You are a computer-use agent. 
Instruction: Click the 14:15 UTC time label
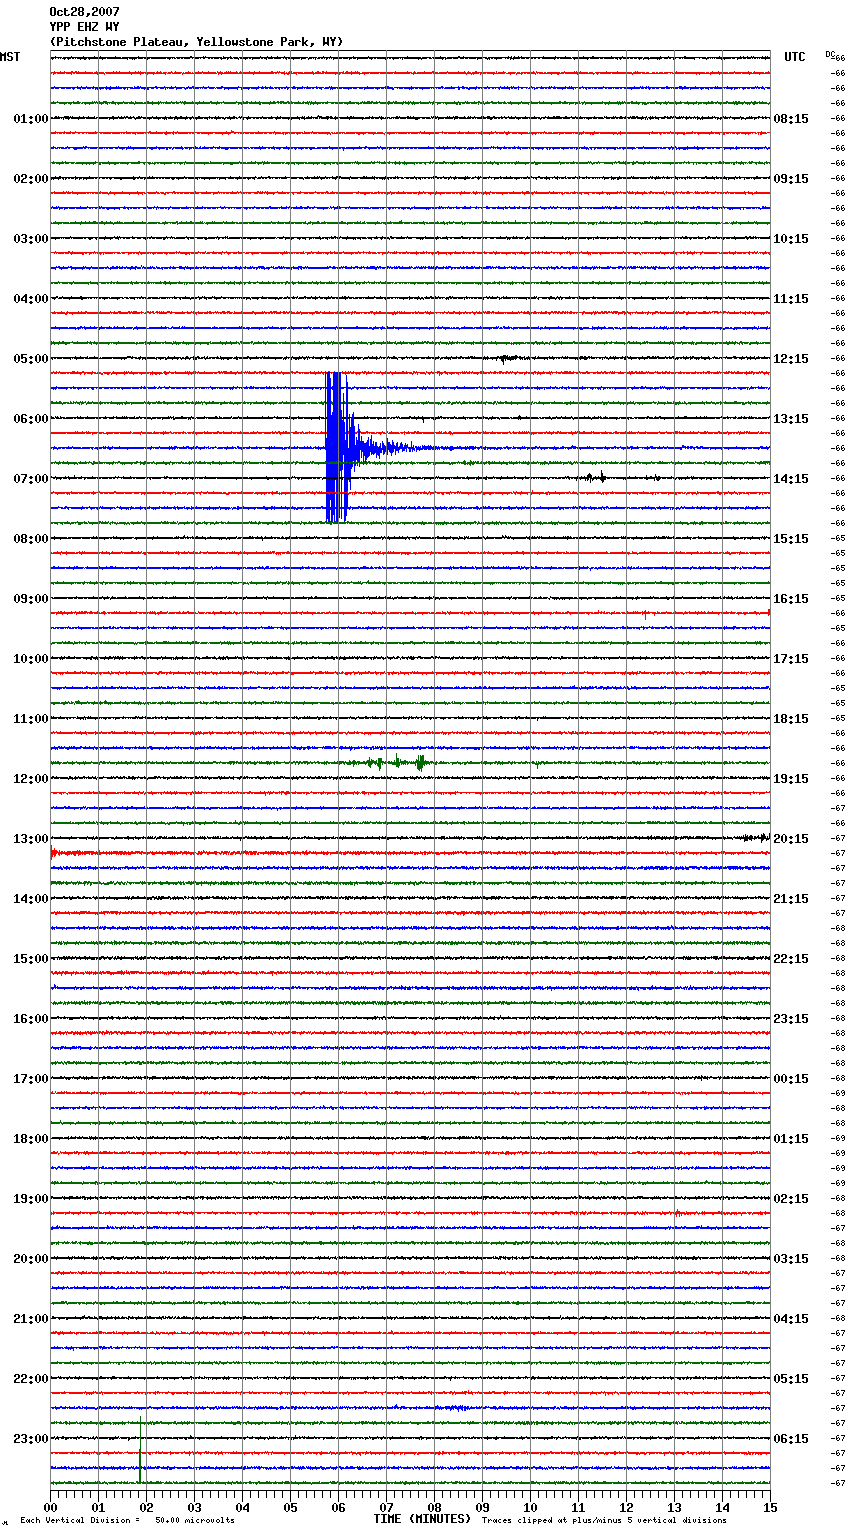[x=791, y=479]
